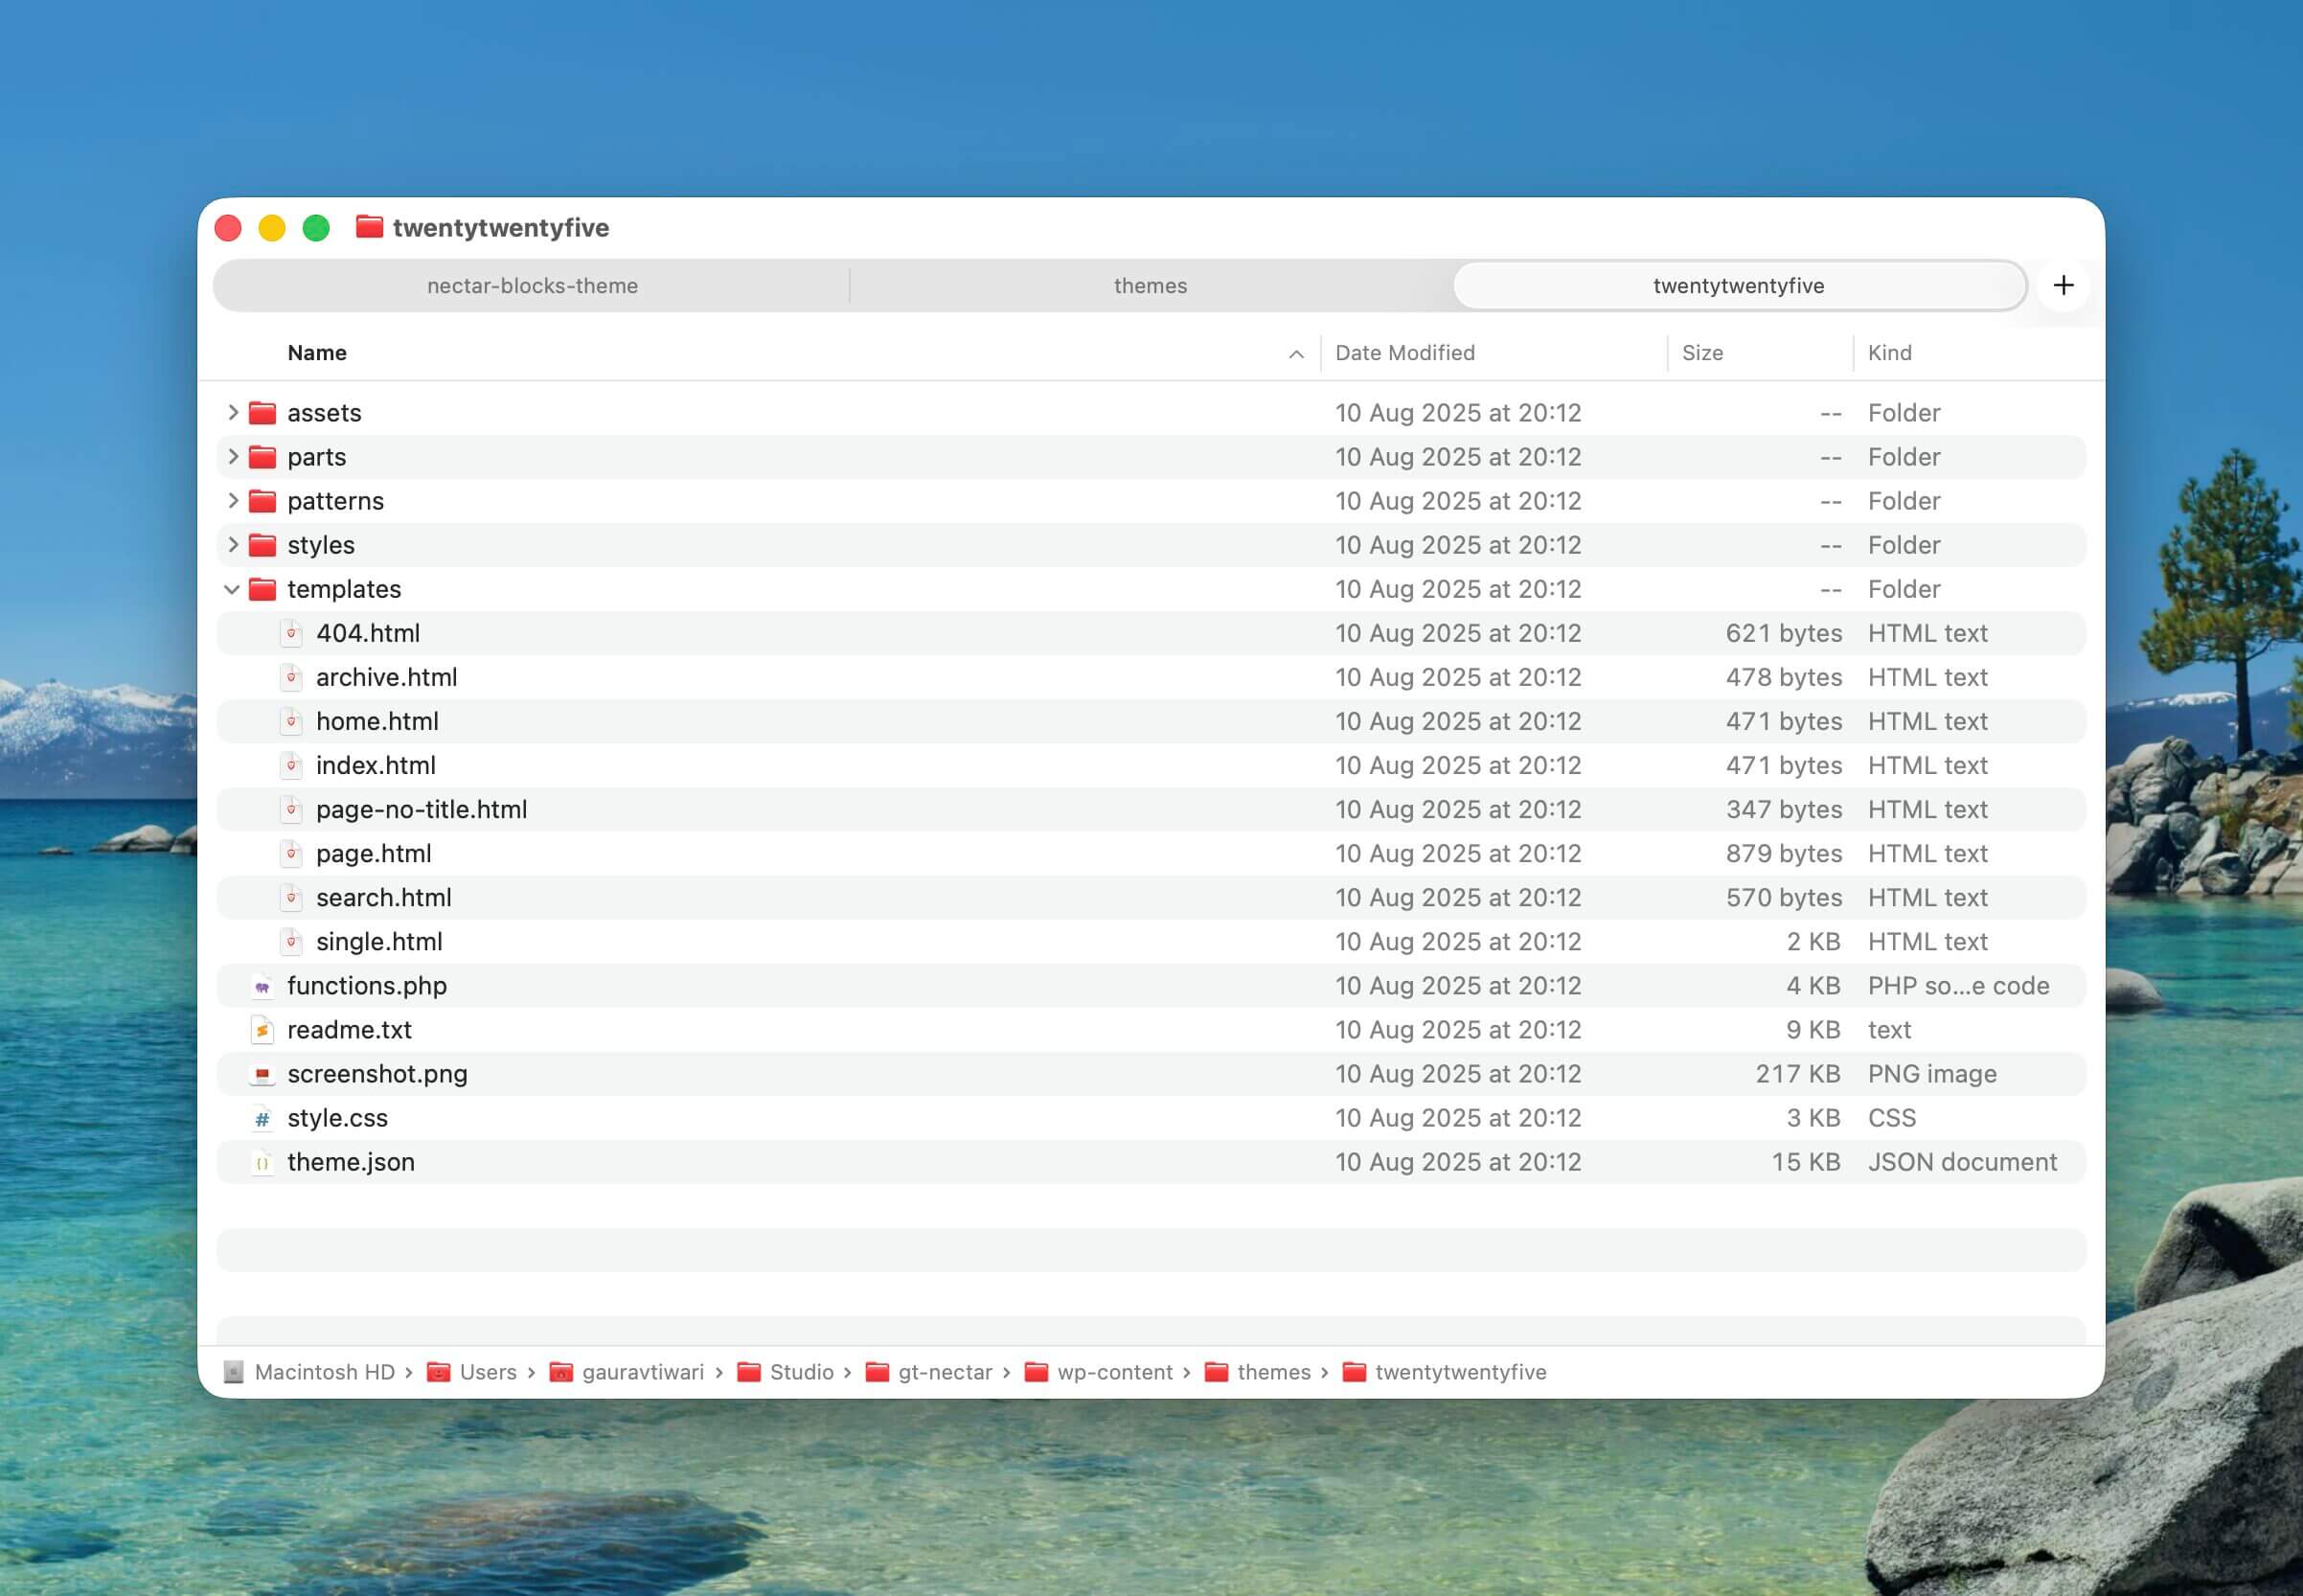Switch to the nectar-blocks-theme tab

pos(532,286)
